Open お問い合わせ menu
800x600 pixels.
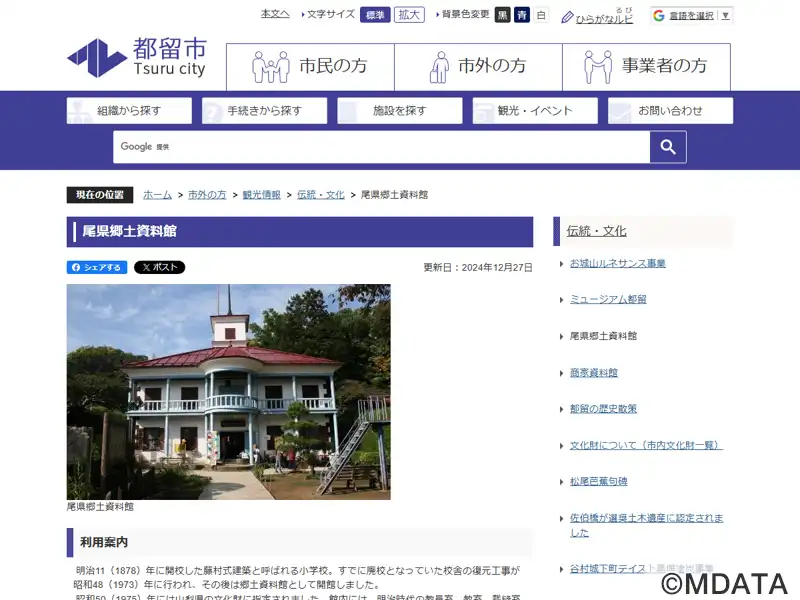coord(670,111)
